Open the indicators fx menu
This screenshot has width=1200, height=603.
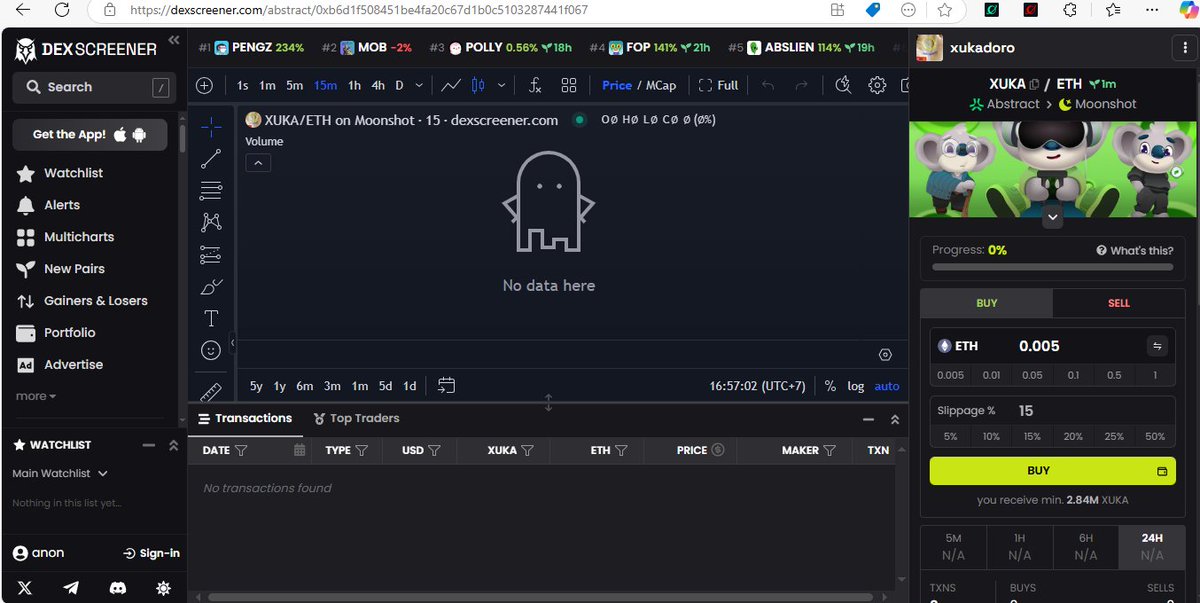coord(535,86)
